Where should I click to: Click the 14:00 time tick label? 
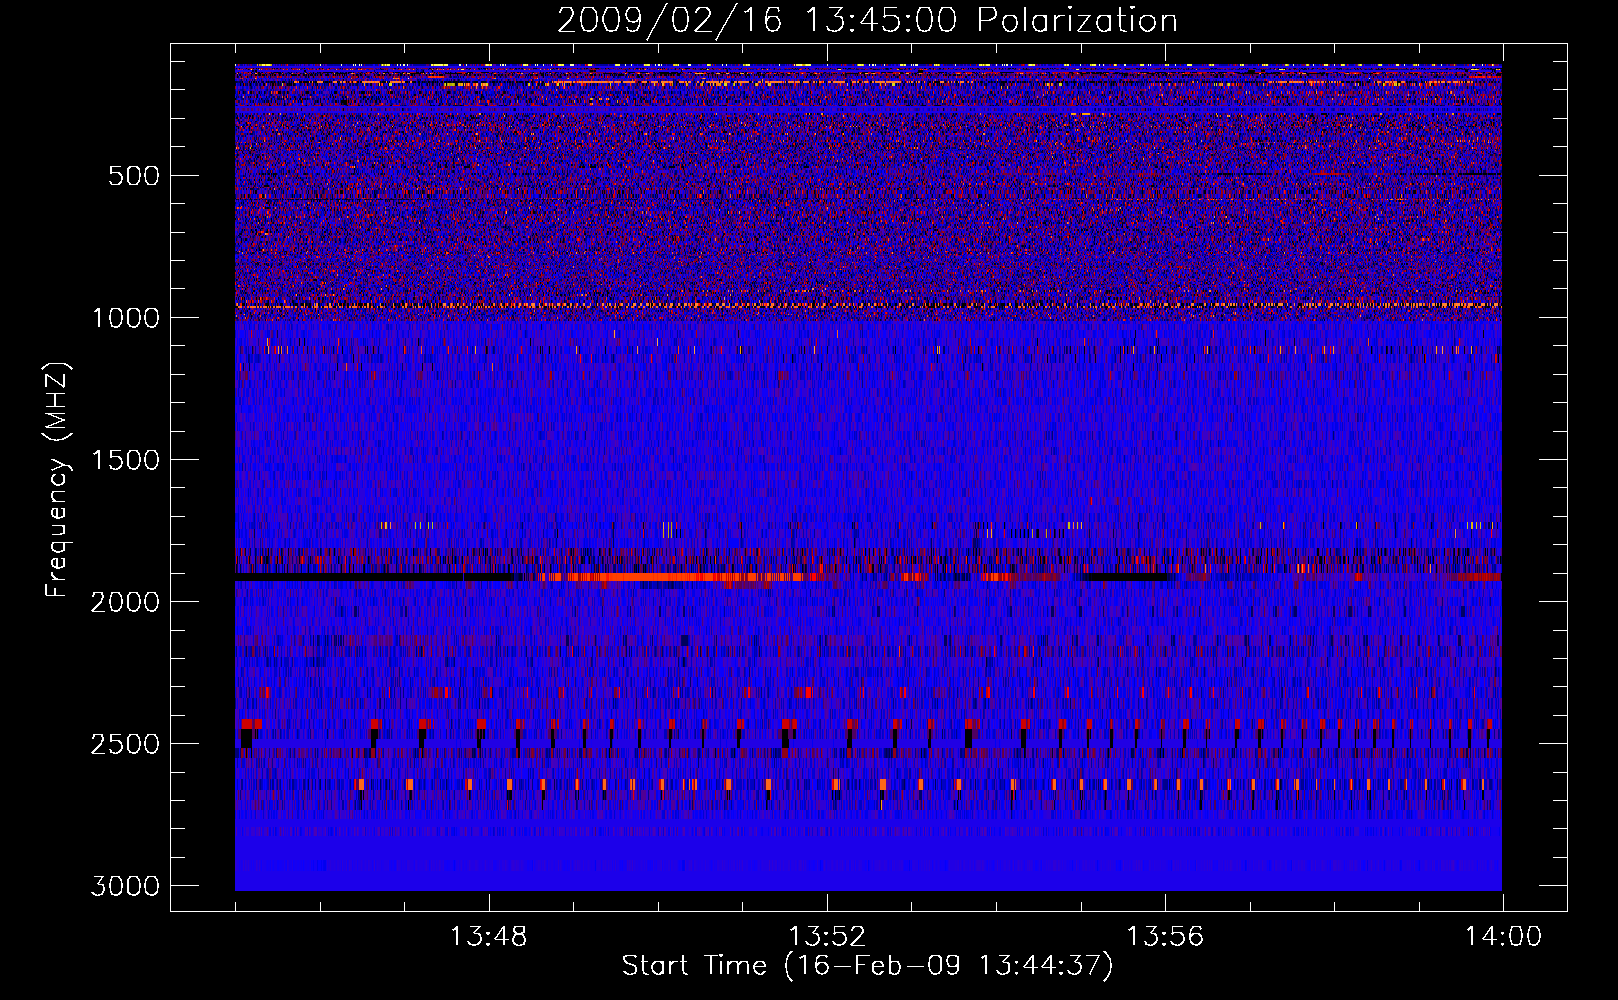(x=1503, y=937)
